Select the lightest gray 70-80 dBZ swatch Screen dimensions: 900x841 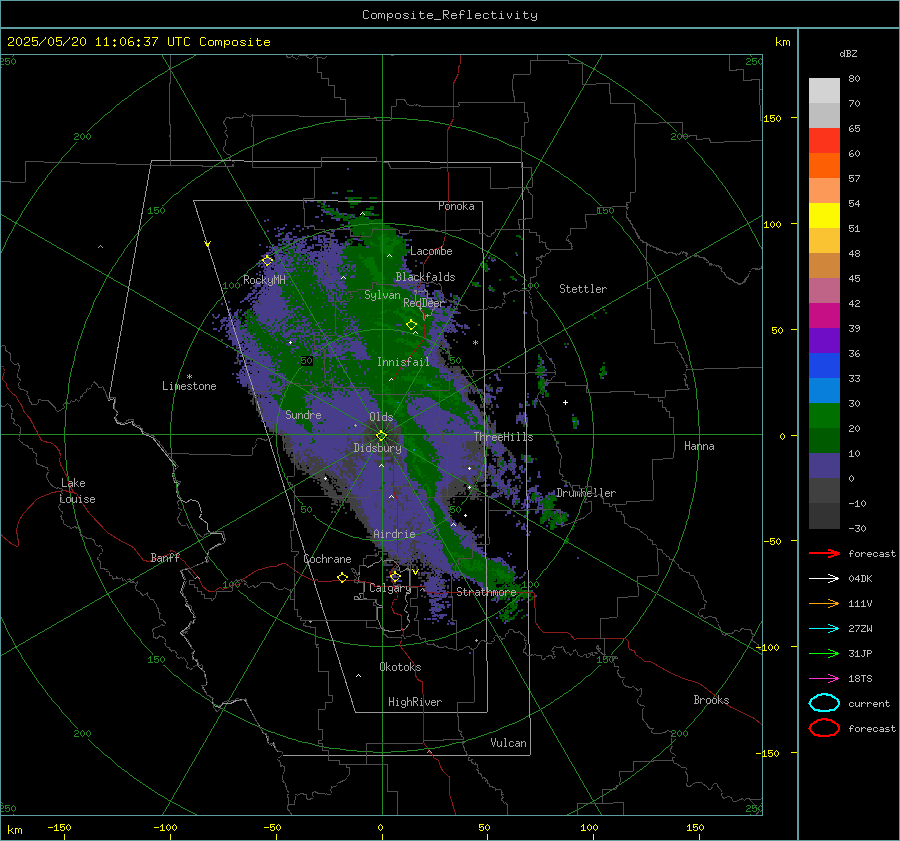coord(824,91)
